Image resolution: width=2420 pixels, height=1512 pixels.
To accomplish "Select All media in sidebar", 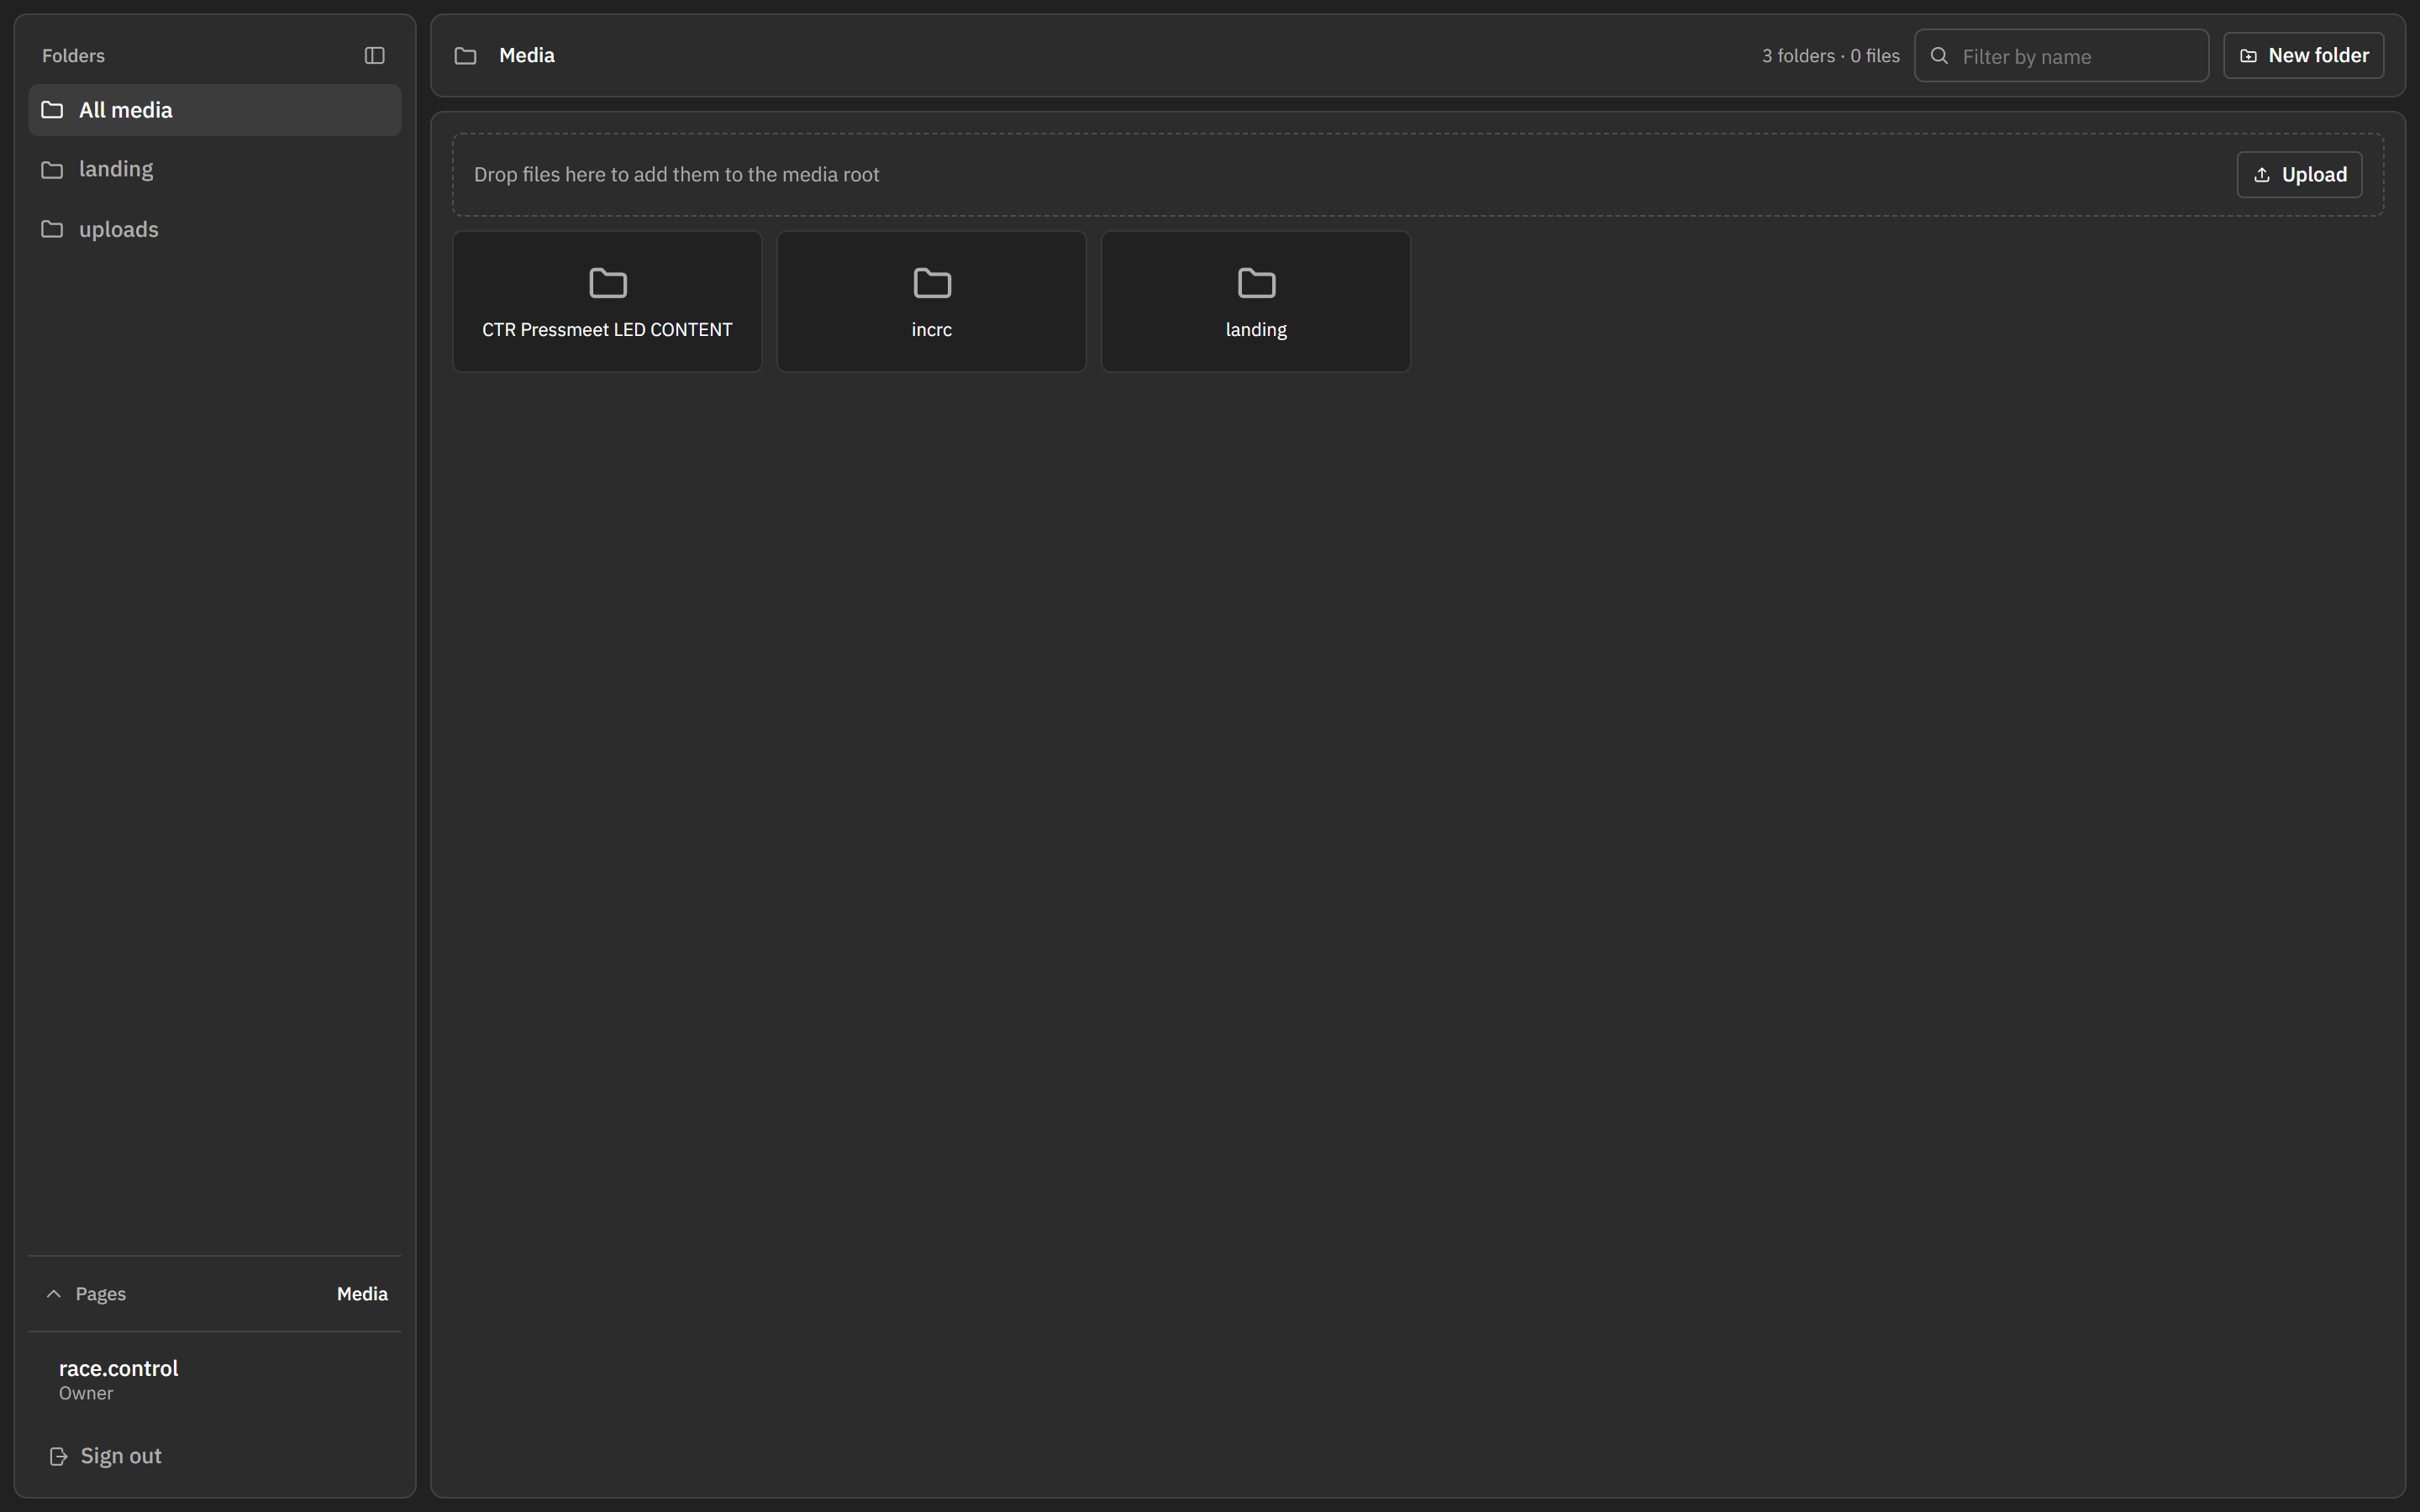I will click(215, 110).
